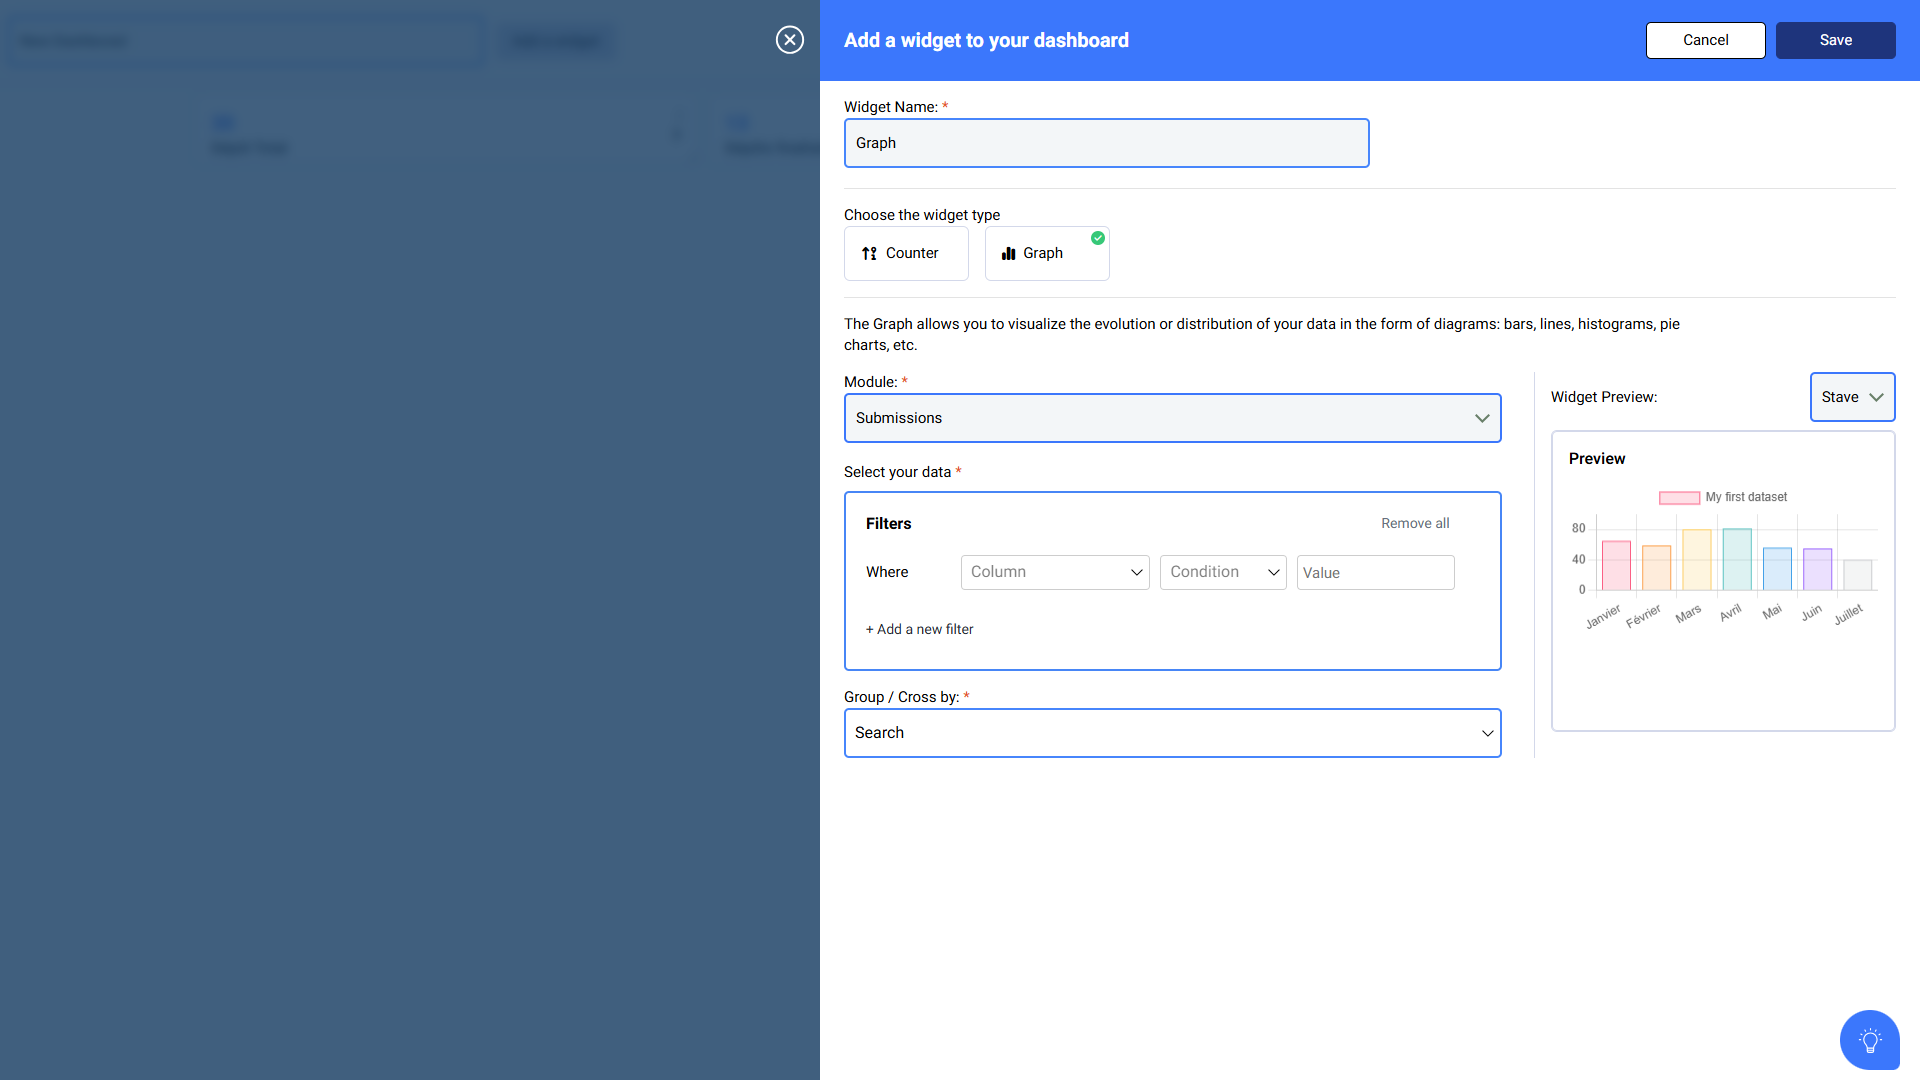Click Remove all filters link
This screenshot has width=1920, height=1080.
[1414, 523]
